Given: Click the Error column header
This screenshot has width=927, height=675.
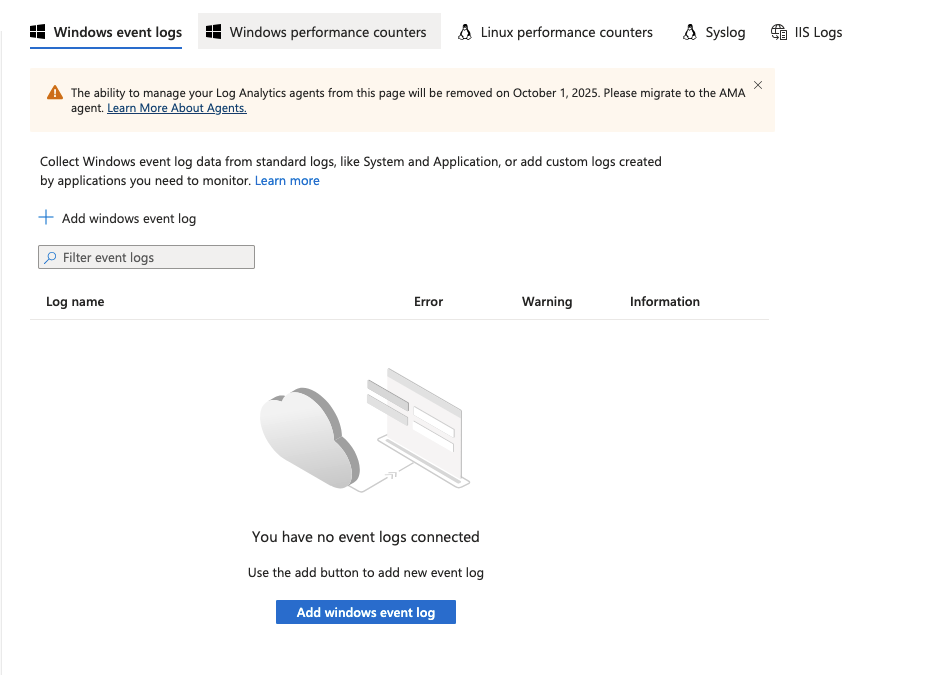Looking at the screenshot, I should click(428, 302).
